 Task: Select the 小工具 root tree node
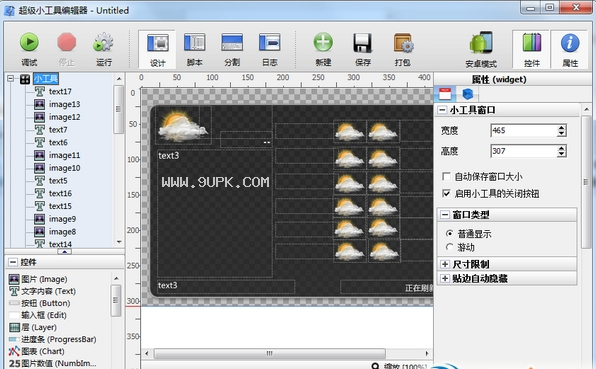(x=46, y=79)
